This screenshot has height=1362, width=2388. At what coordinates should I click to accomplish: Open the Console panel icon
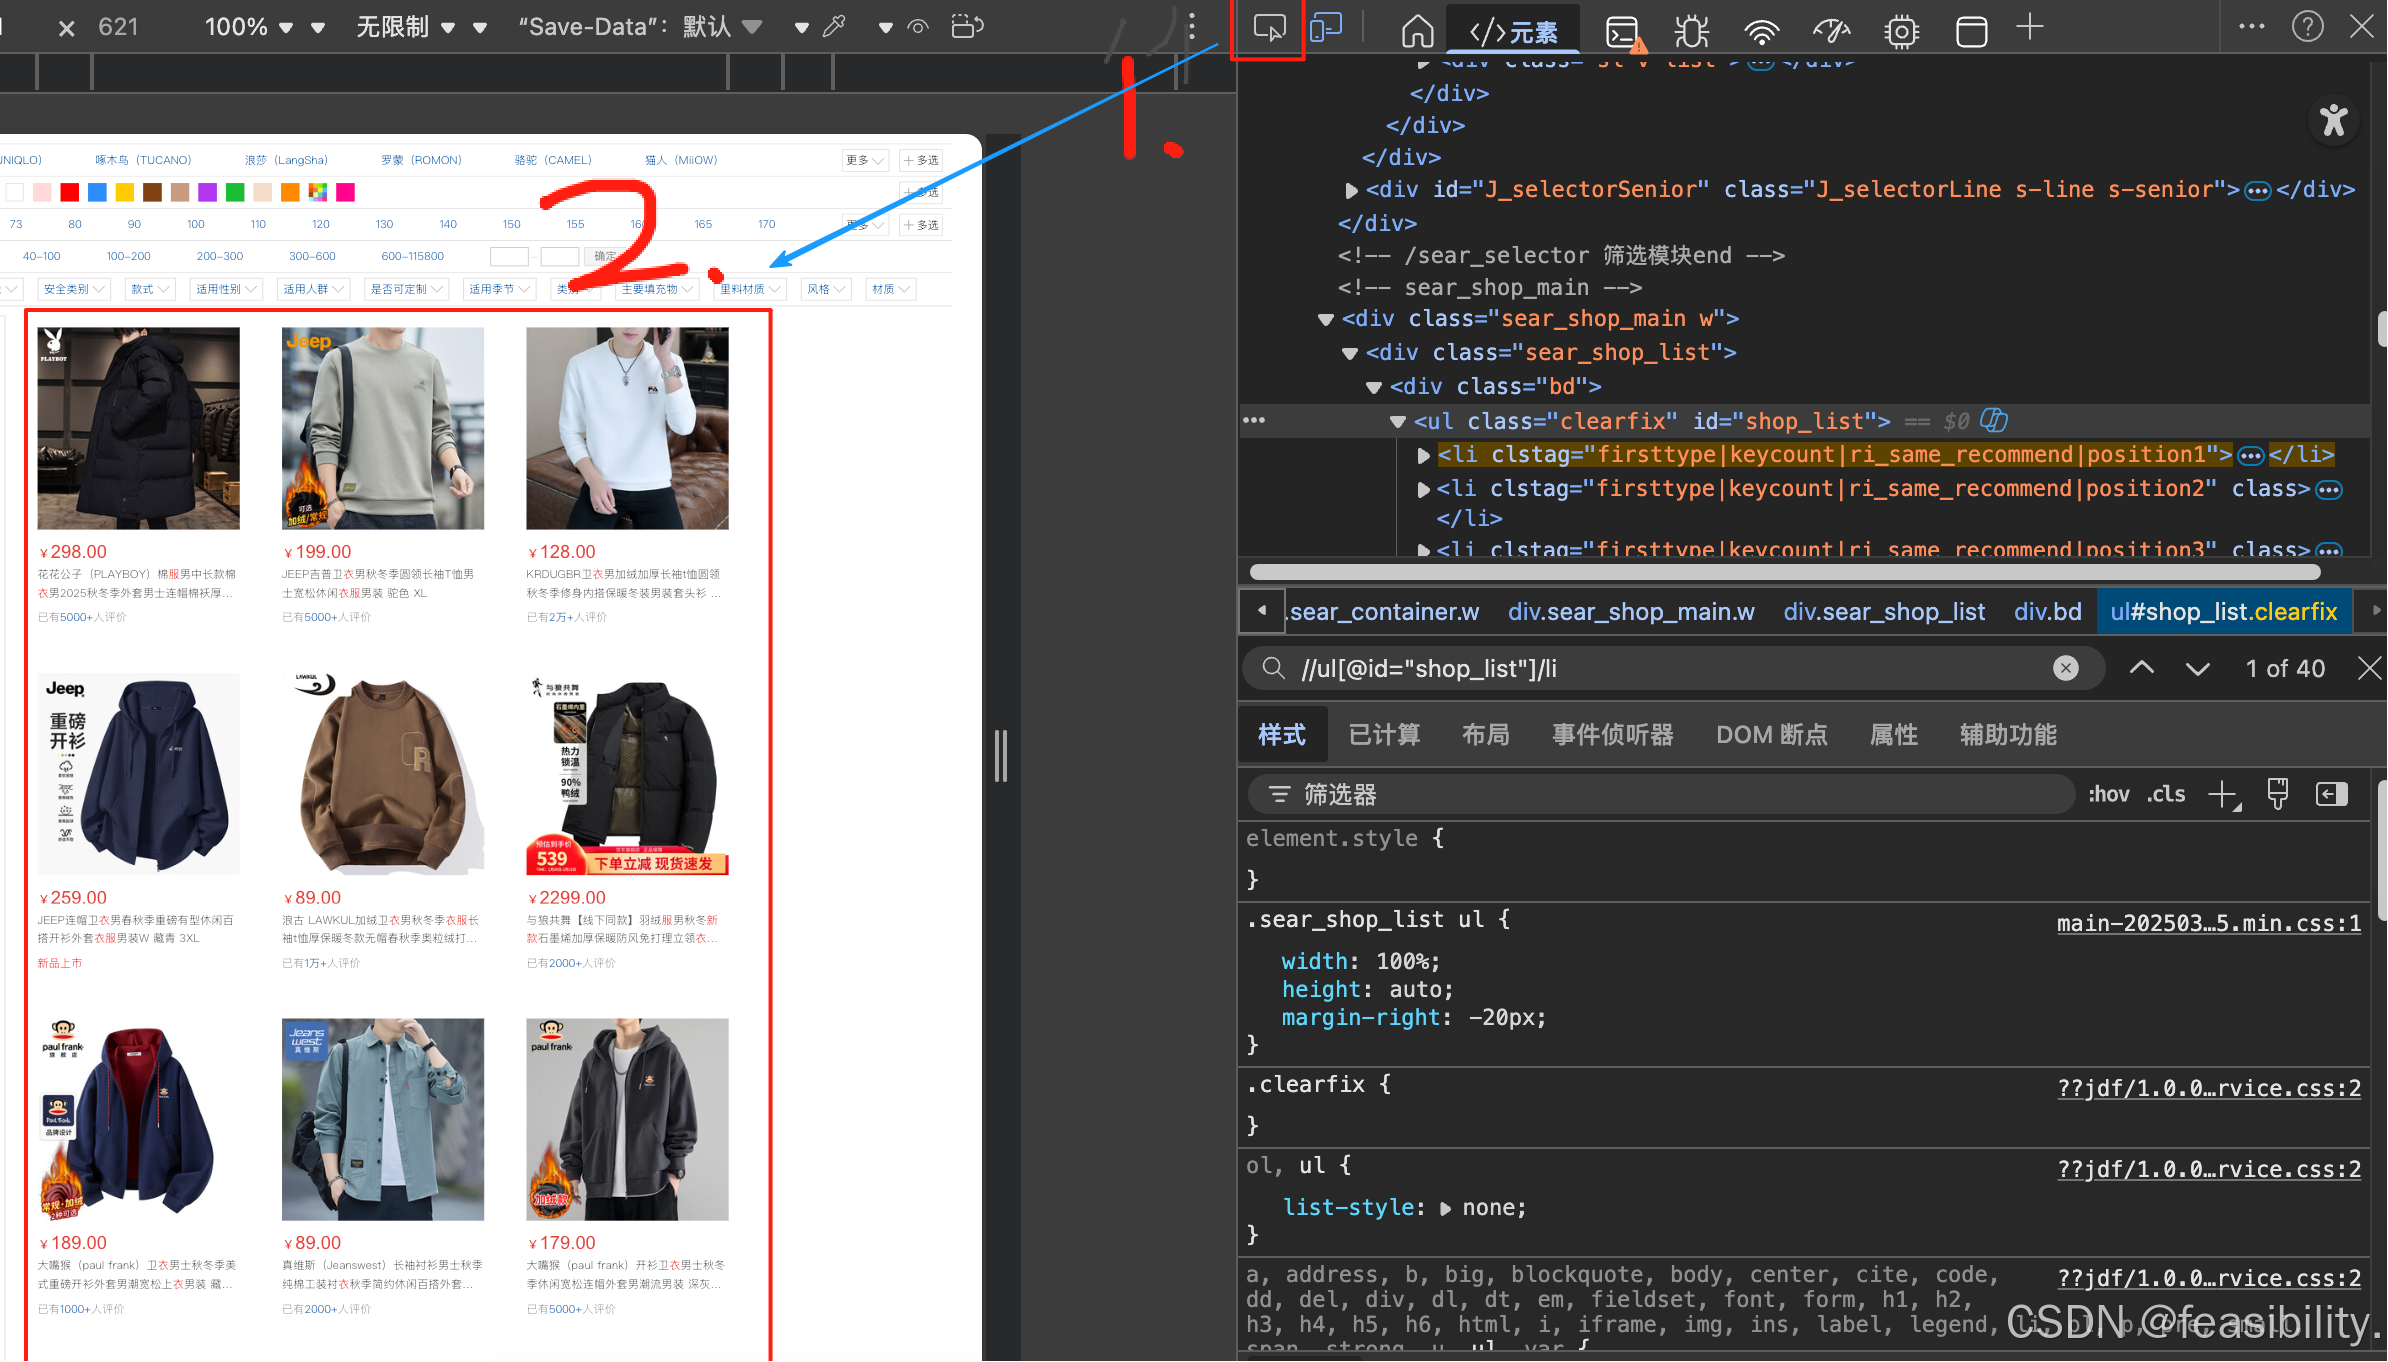coord(1622,32)
